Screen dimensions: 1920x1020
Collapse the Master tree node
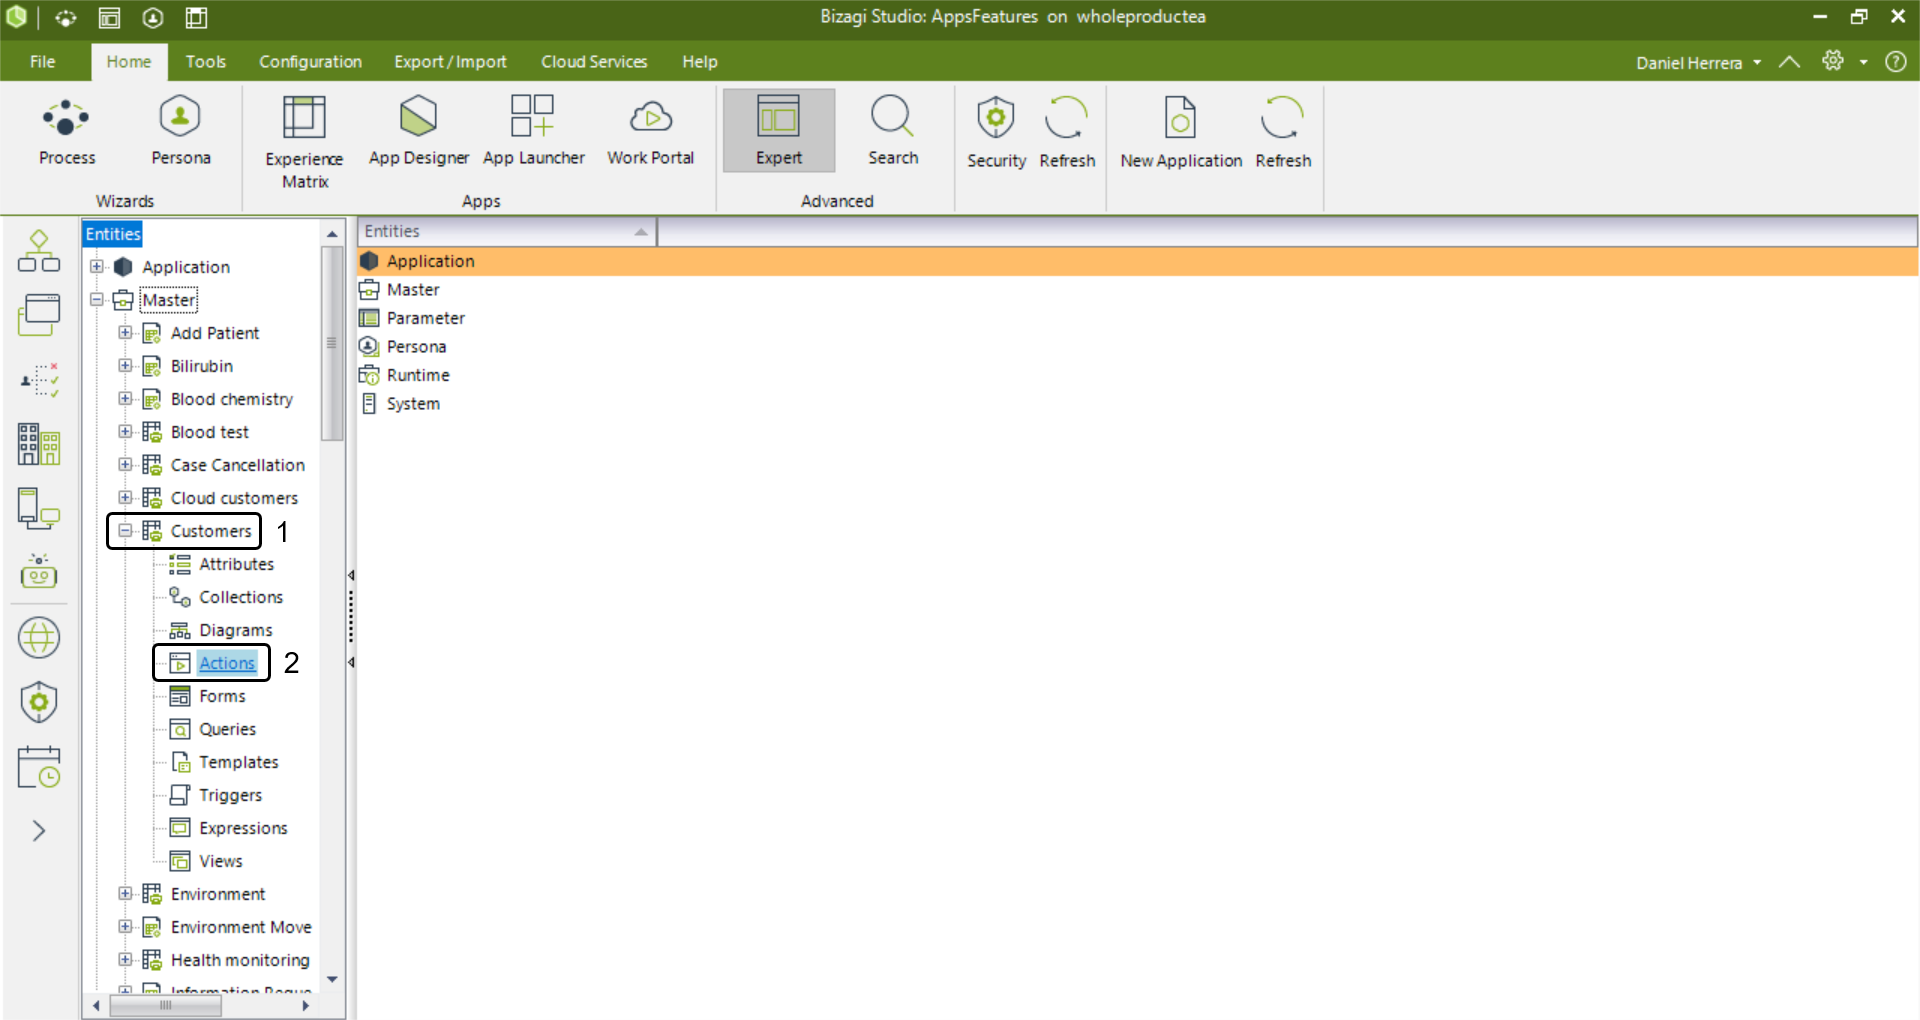(97, 299)
